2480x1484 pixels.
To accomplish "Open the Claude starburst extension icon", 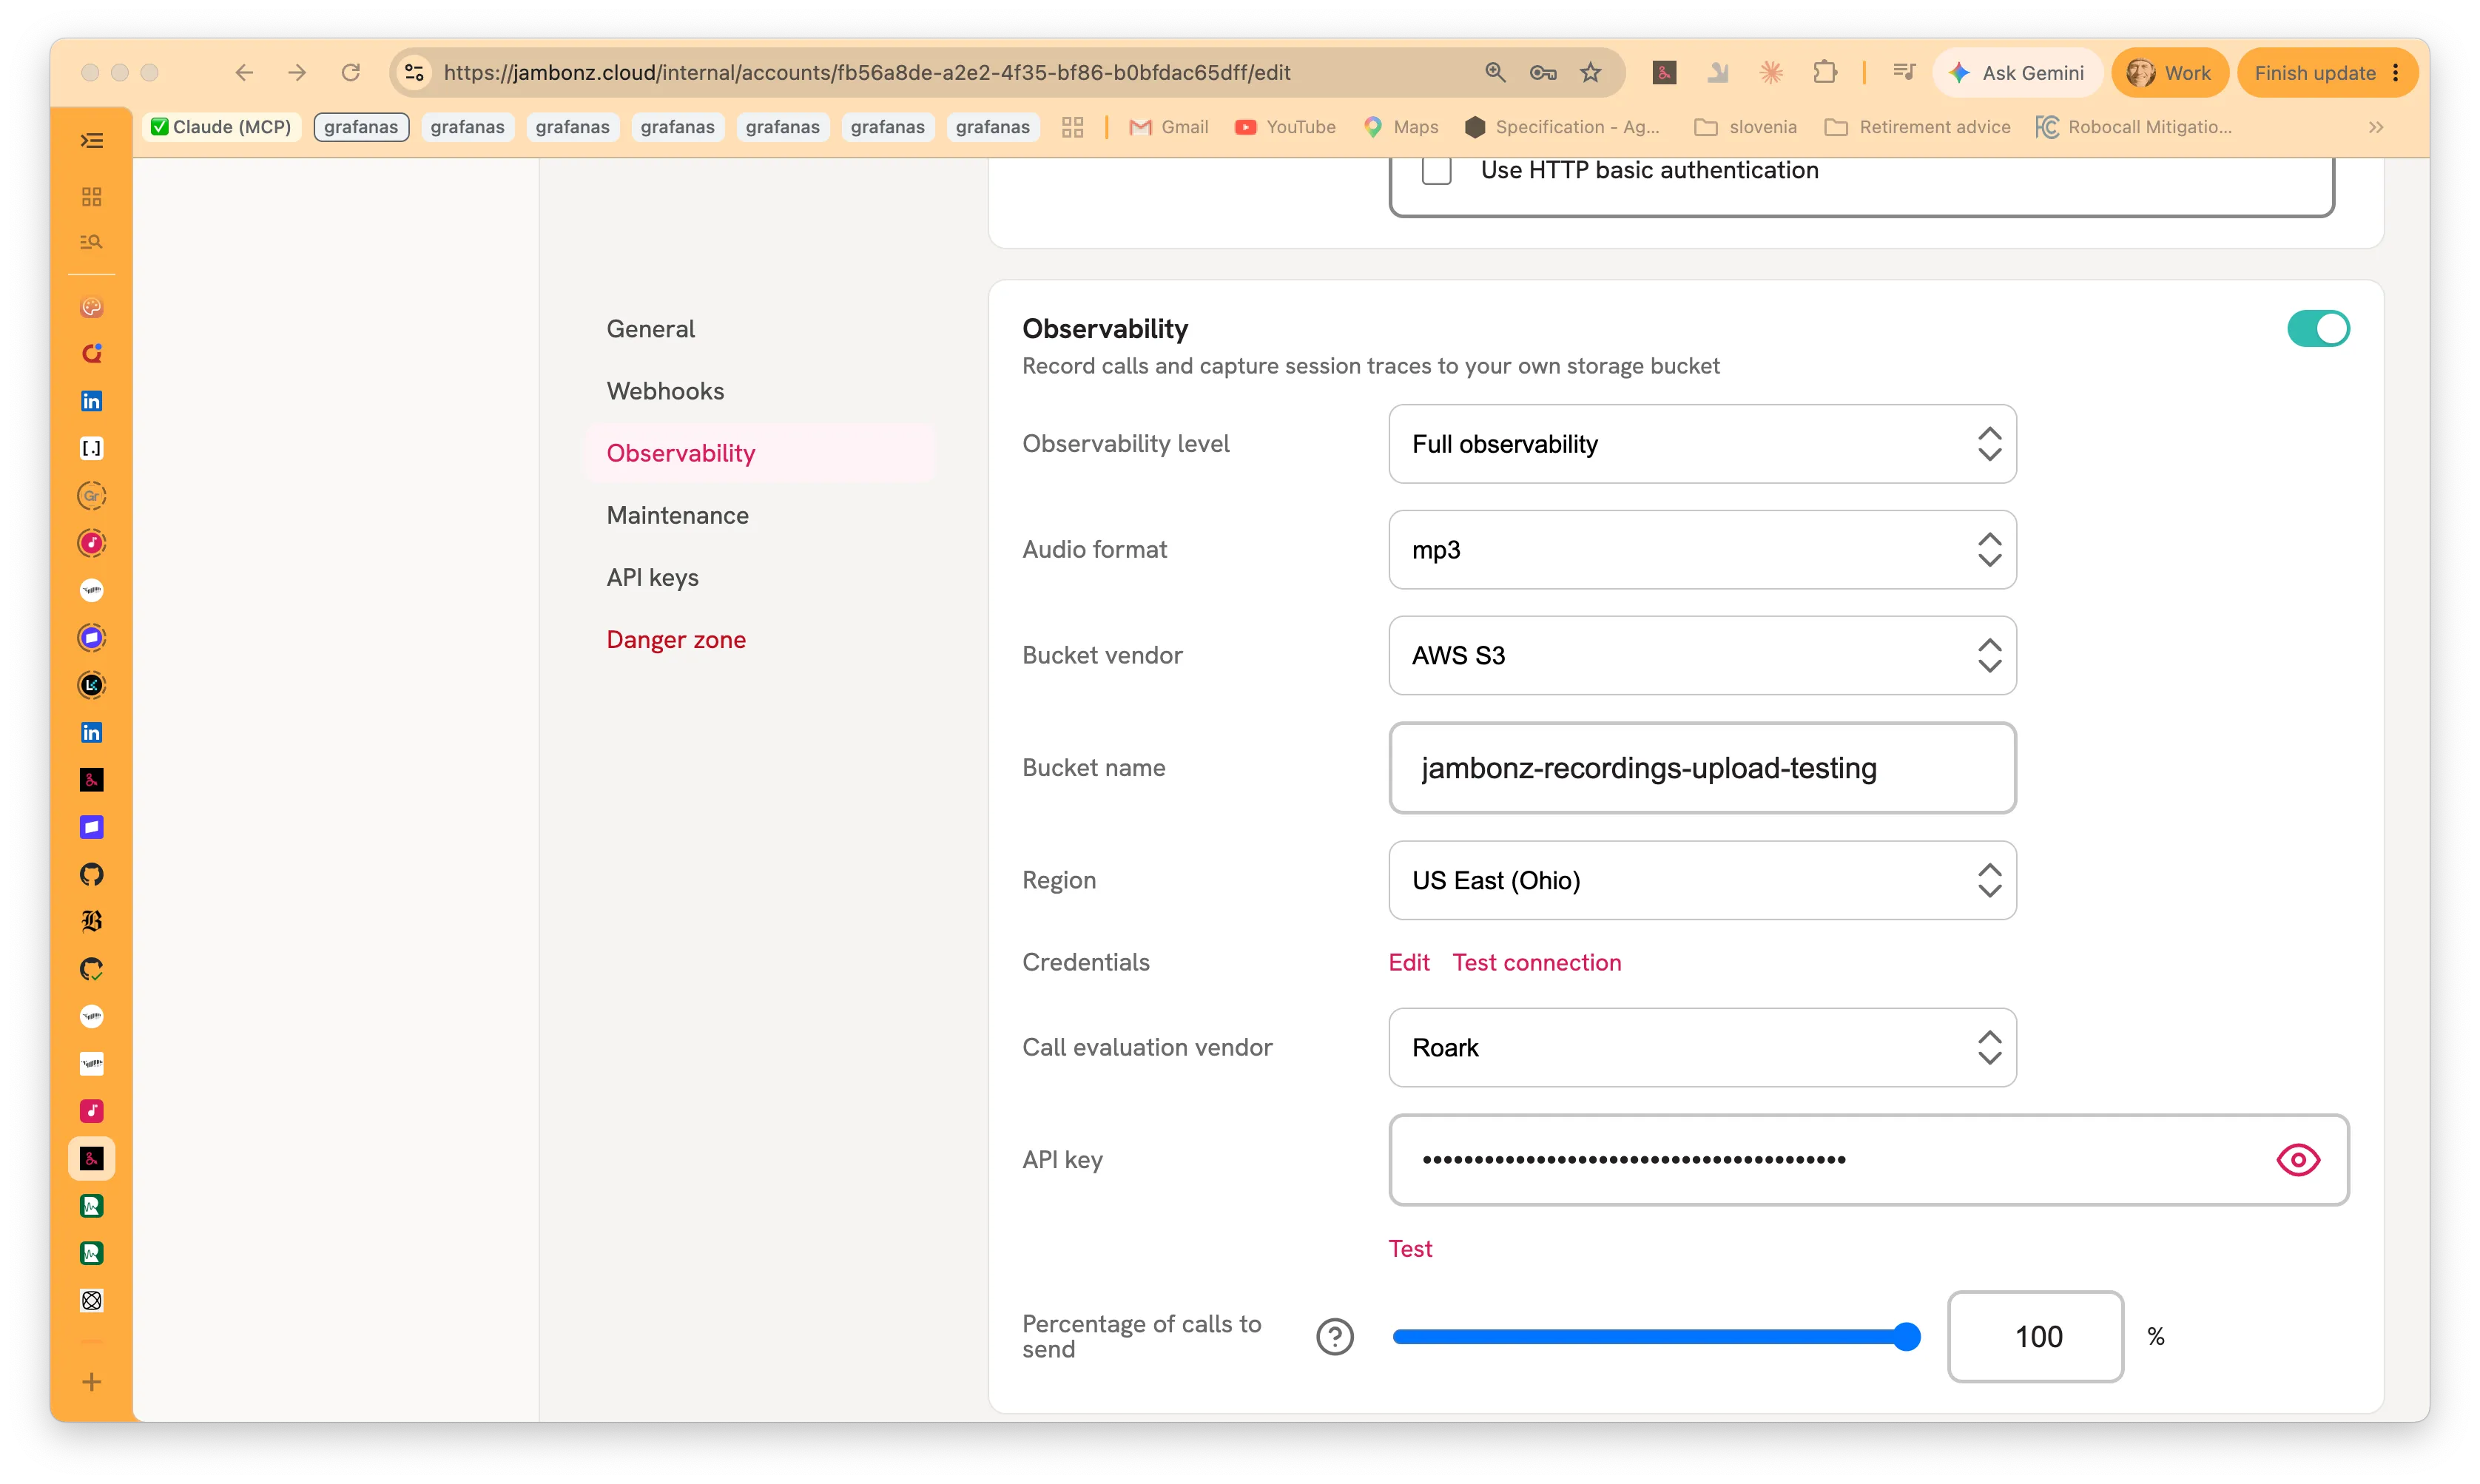I will (1771, 72).
